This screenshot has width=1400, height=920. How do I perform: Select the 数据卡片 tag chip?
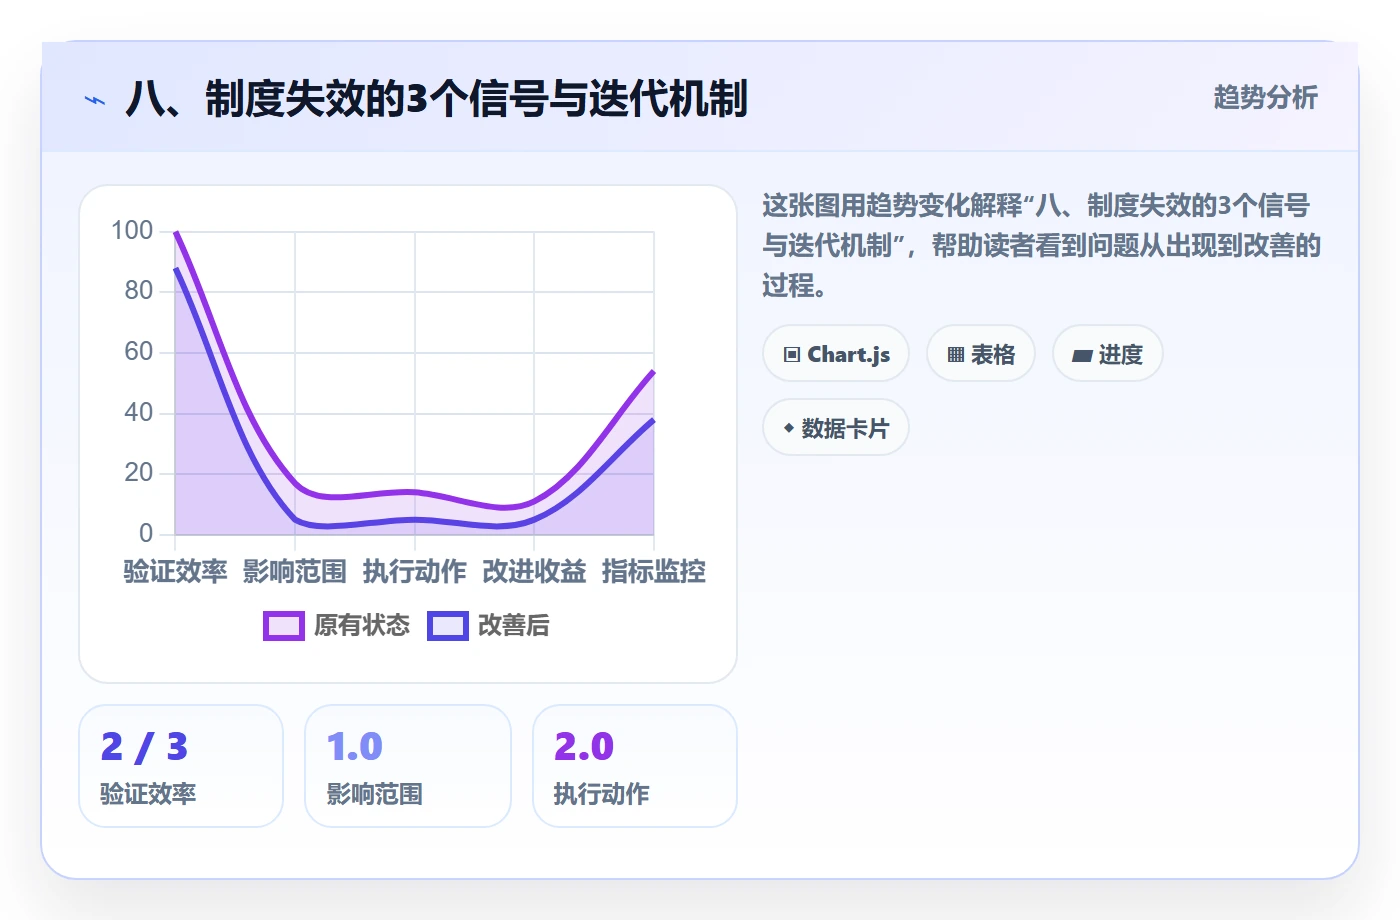[836, 428]
